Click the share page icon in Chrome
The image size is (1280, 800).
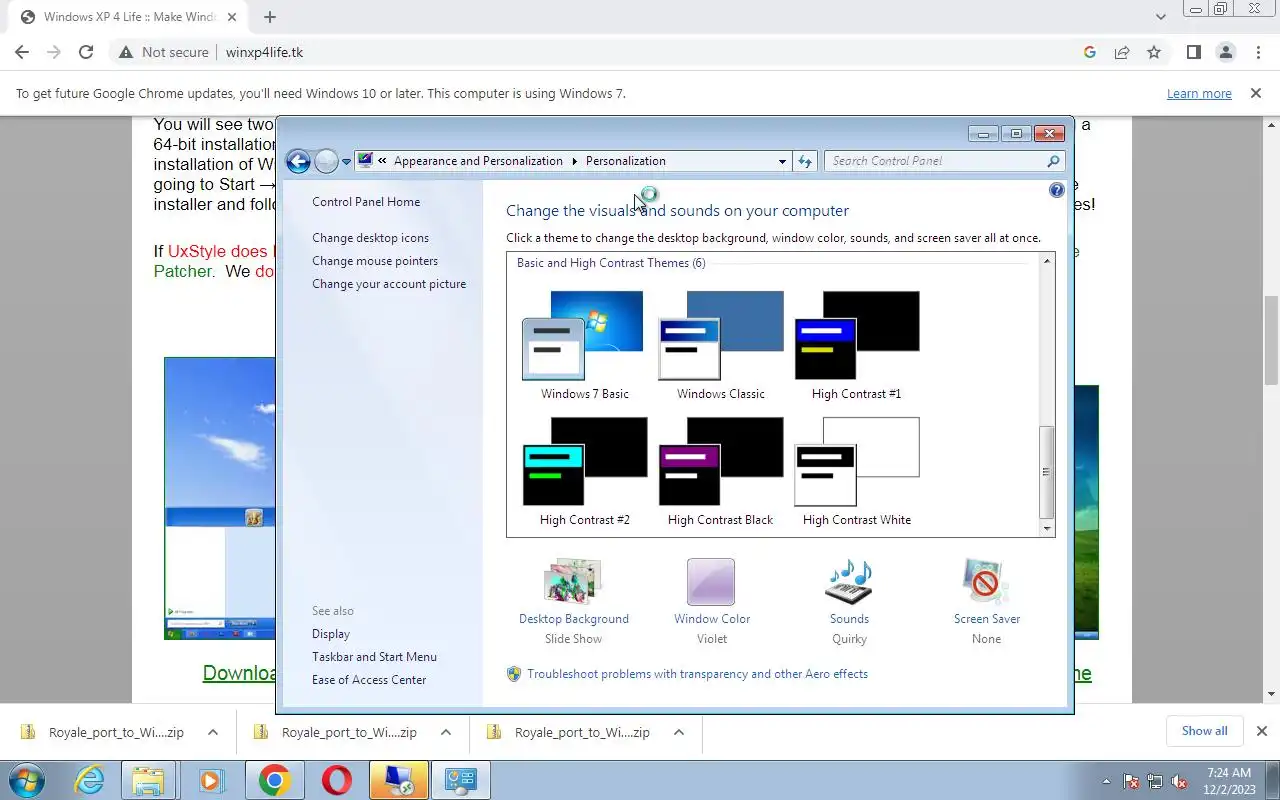1122,52
